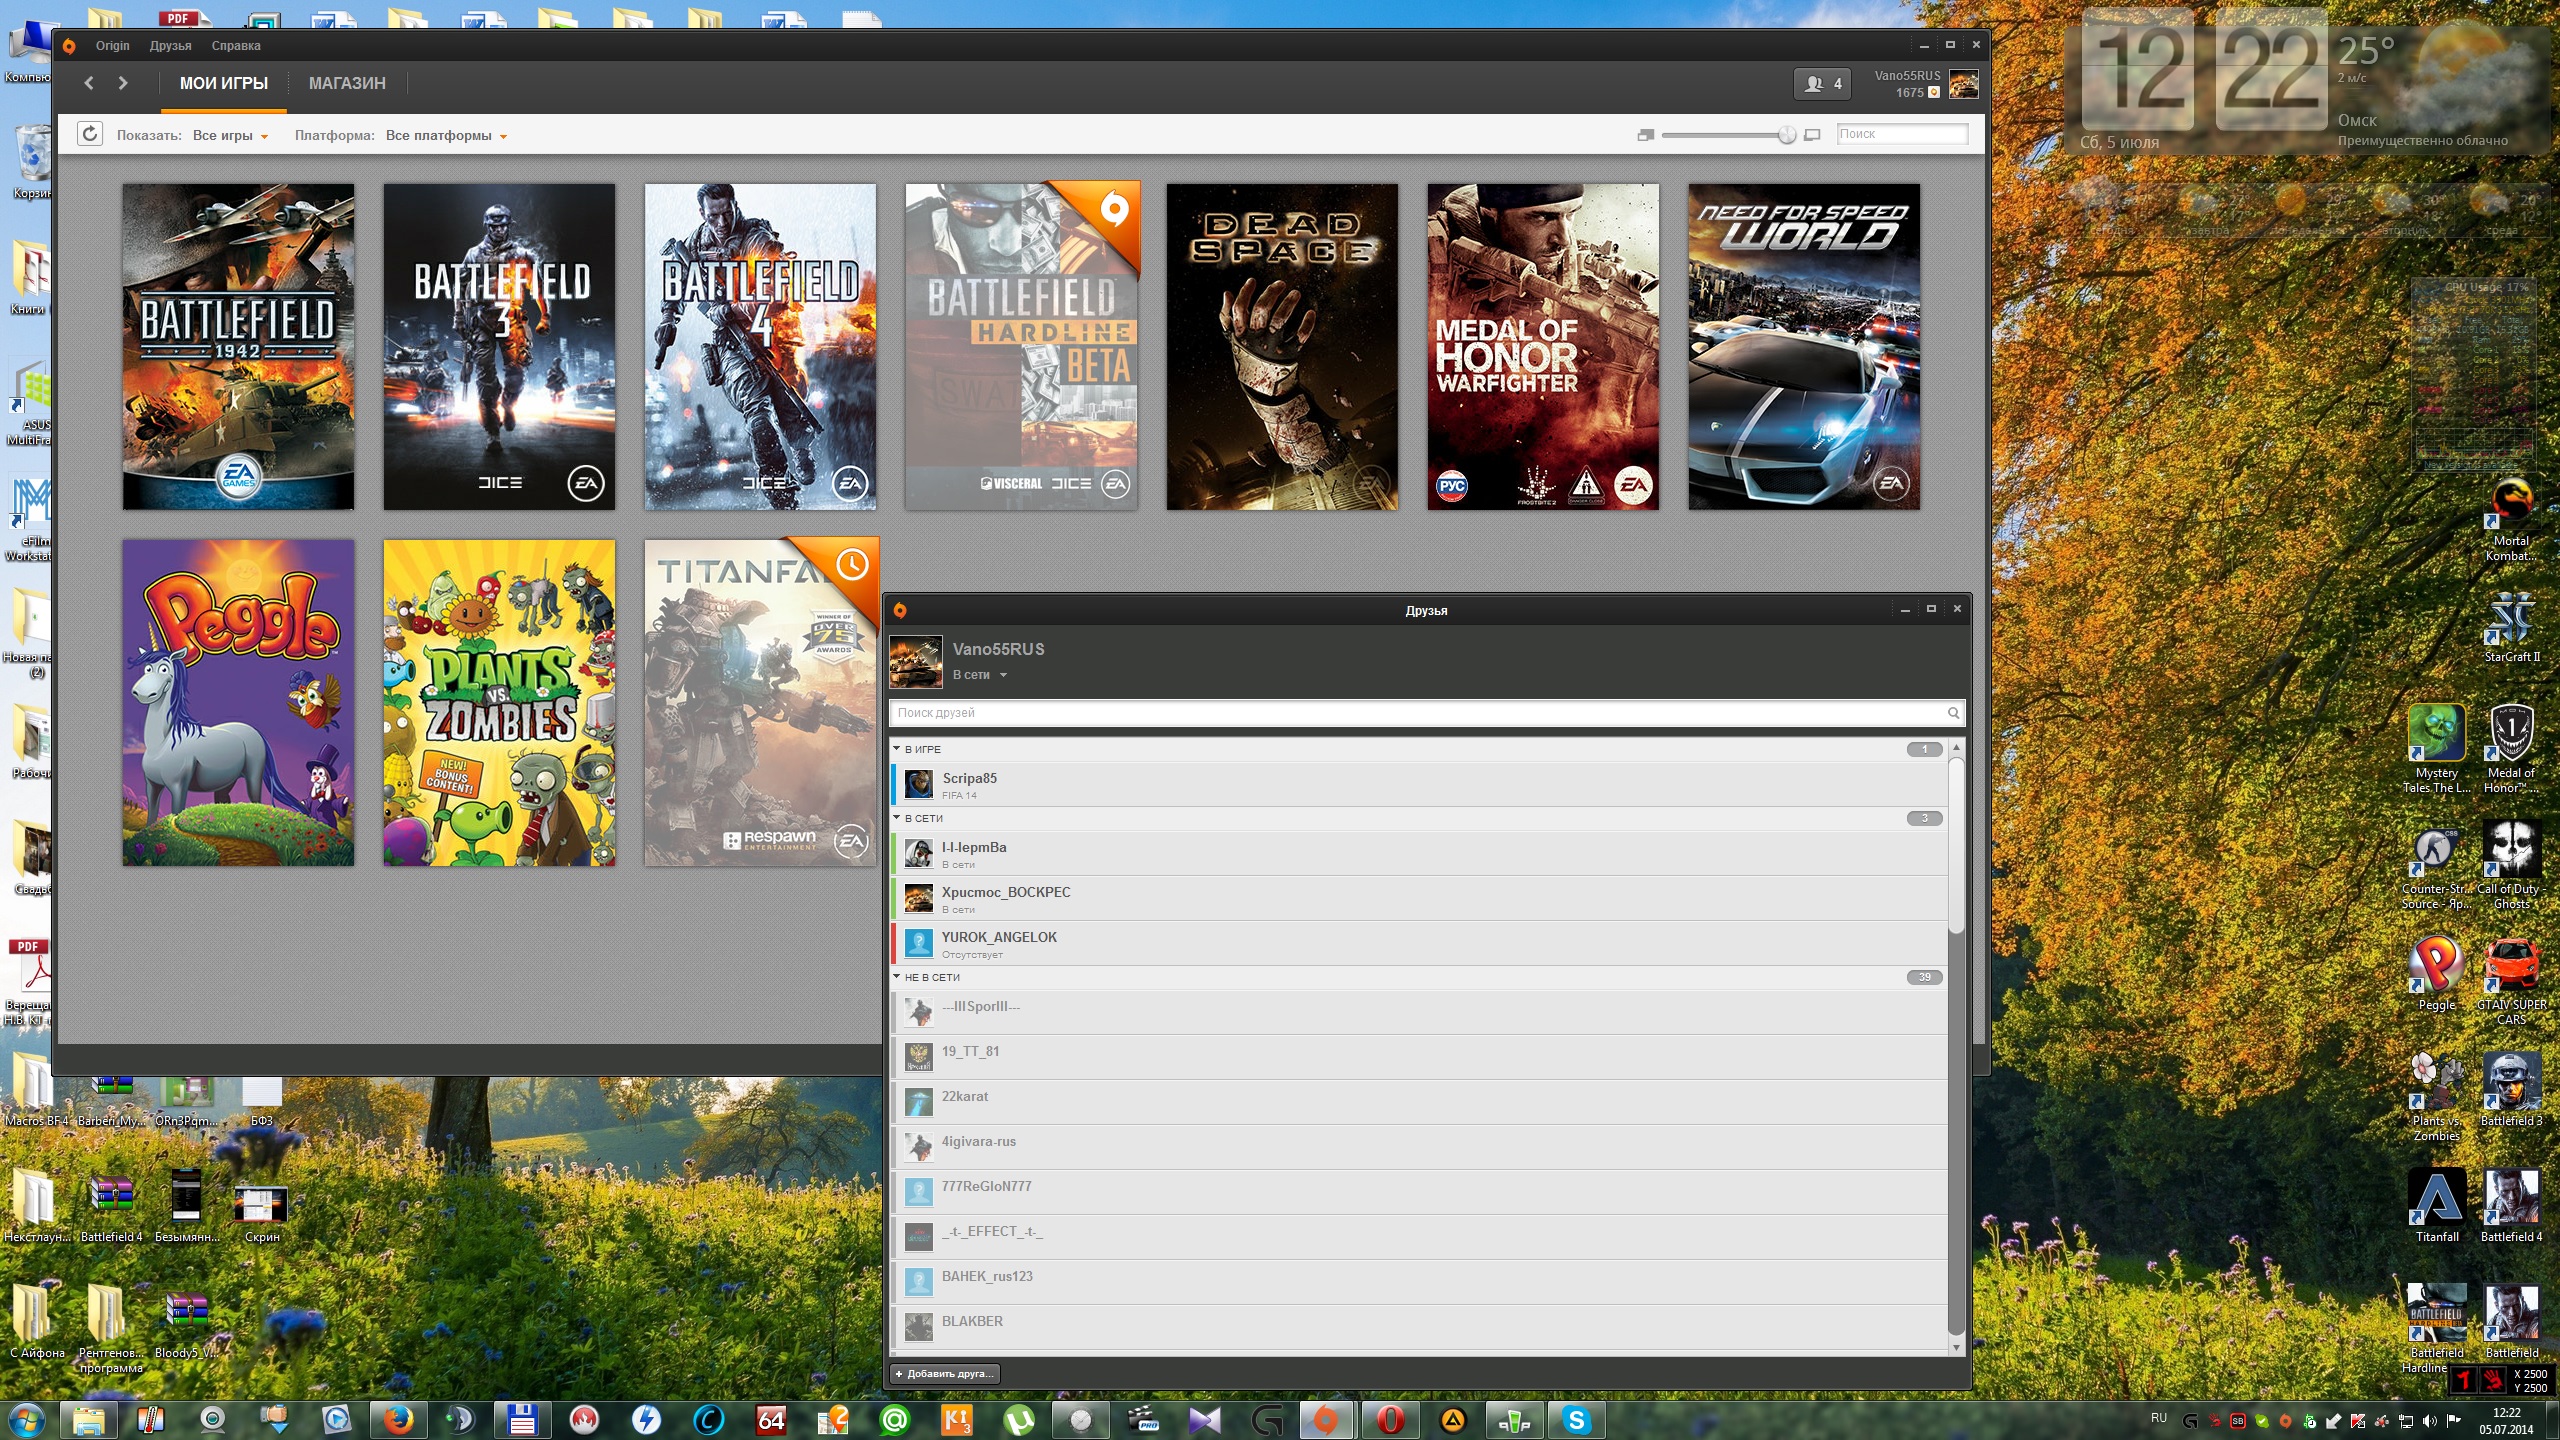
Task: Refresh the Origin game library
Action: [89, 134]
